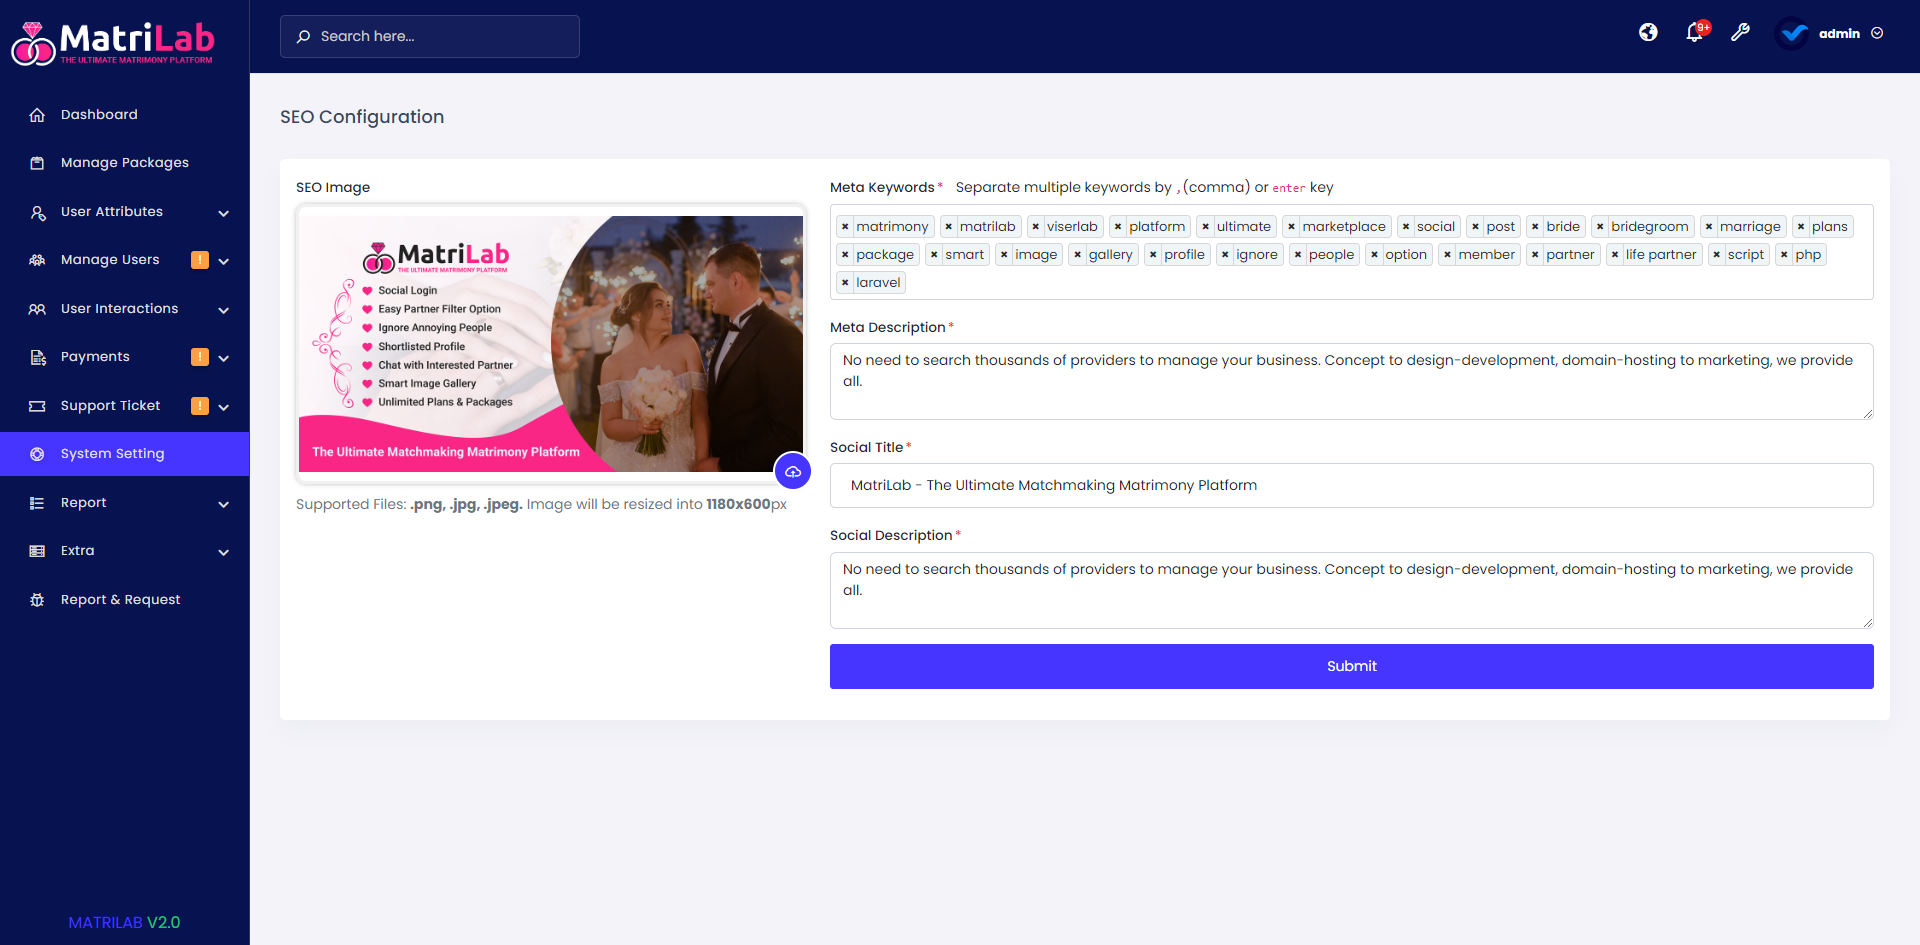
Task: Click the wrench settings icon in the header
Action: point(1741,33)
